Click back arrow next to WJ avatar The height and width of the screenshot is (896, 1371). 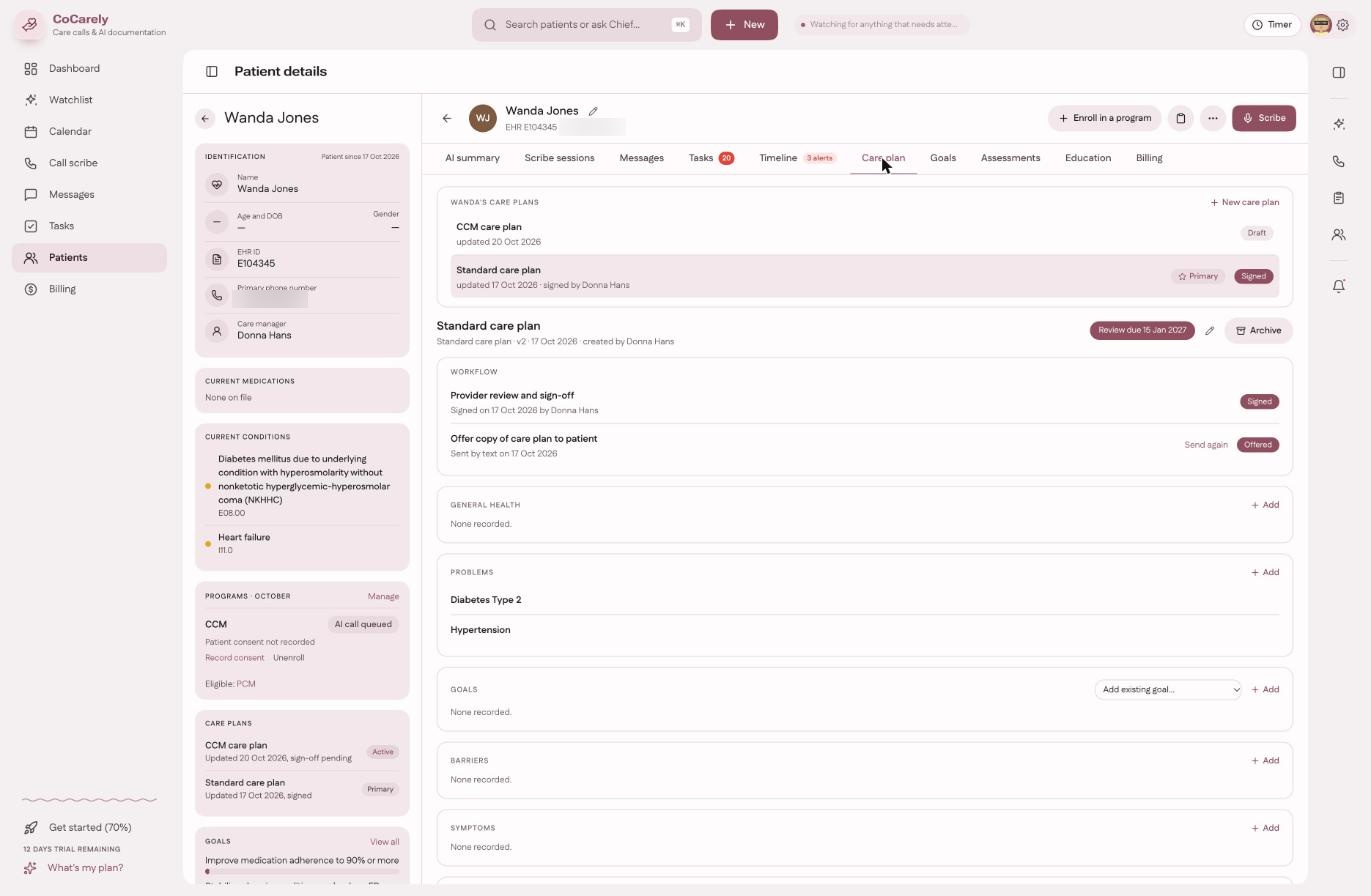447,118
